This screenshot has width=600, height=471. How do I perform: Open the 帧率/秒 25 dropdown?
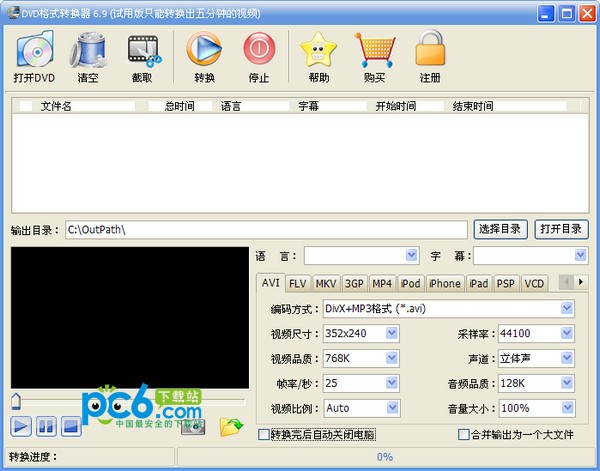click(391, 383)
